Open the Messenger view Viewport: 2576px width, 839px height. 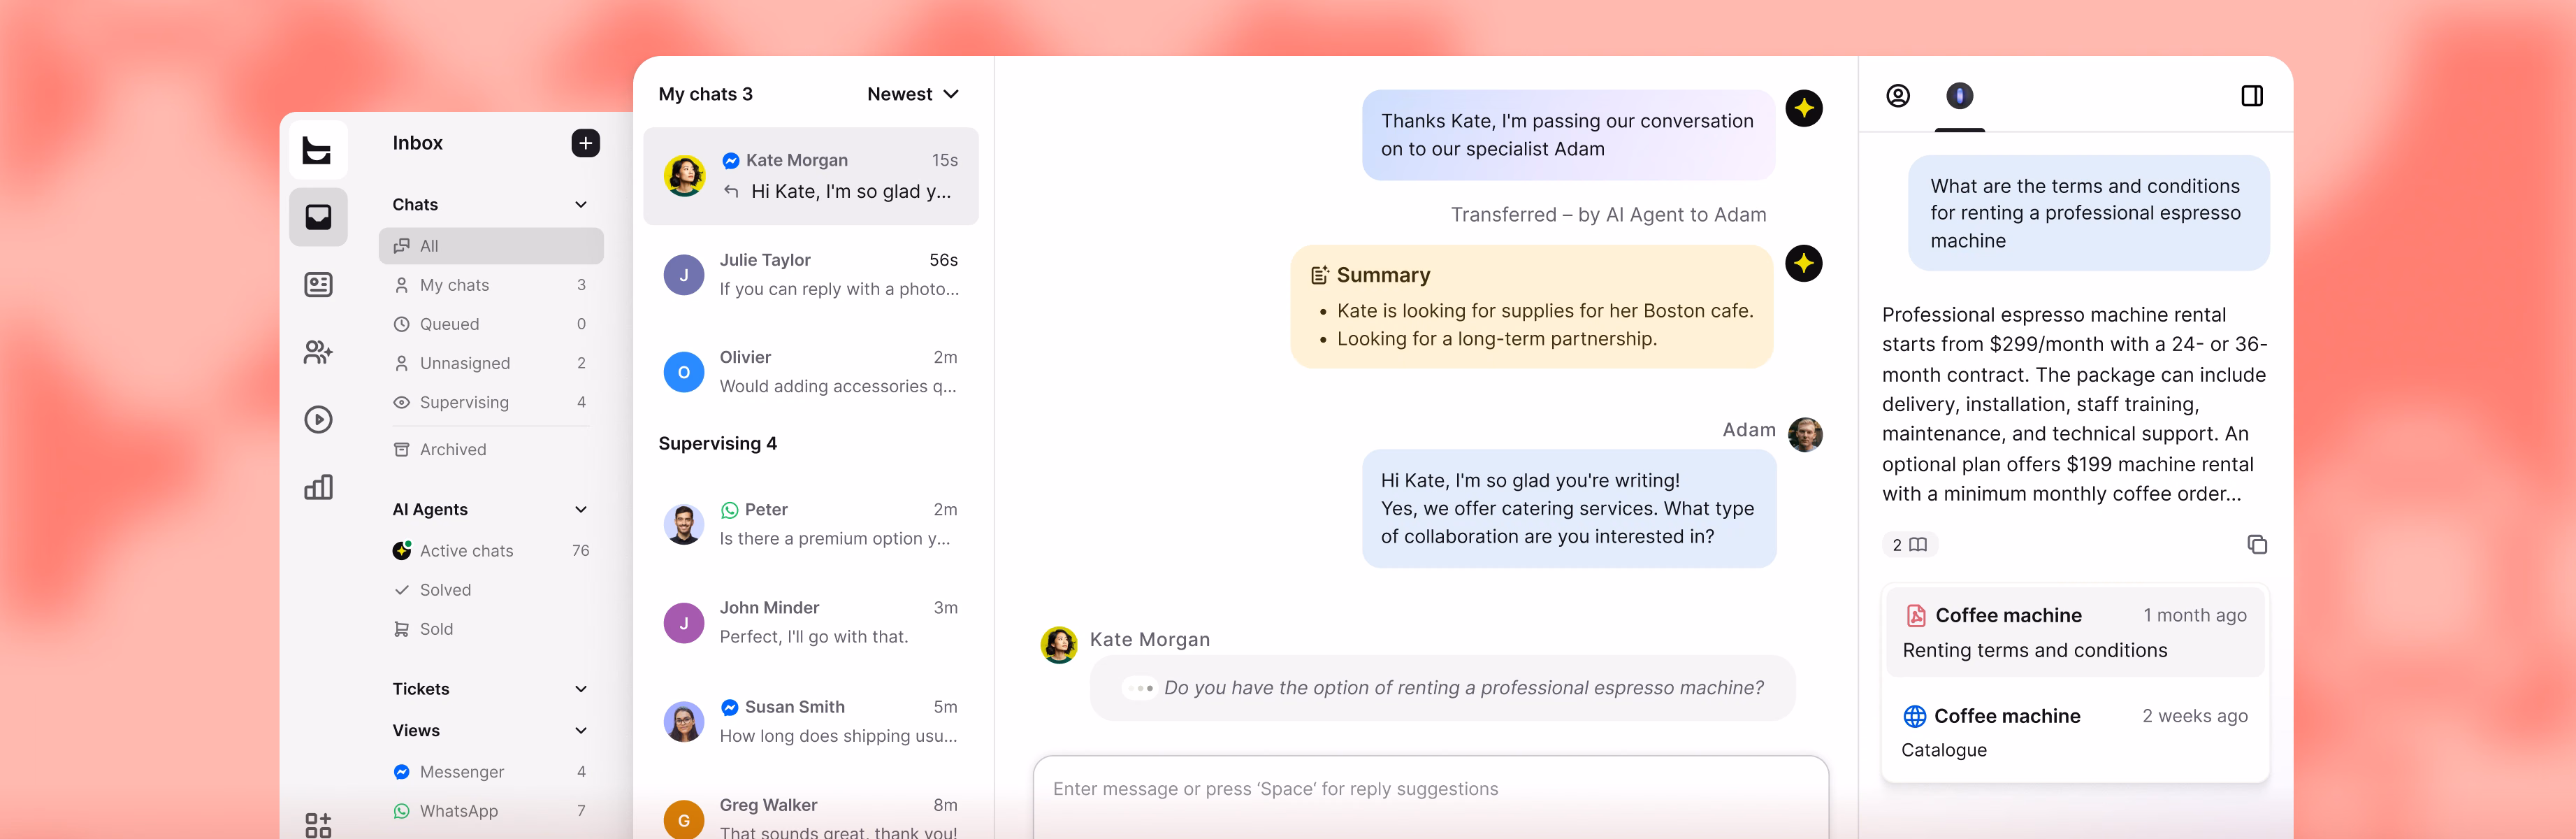coord(491,772)
